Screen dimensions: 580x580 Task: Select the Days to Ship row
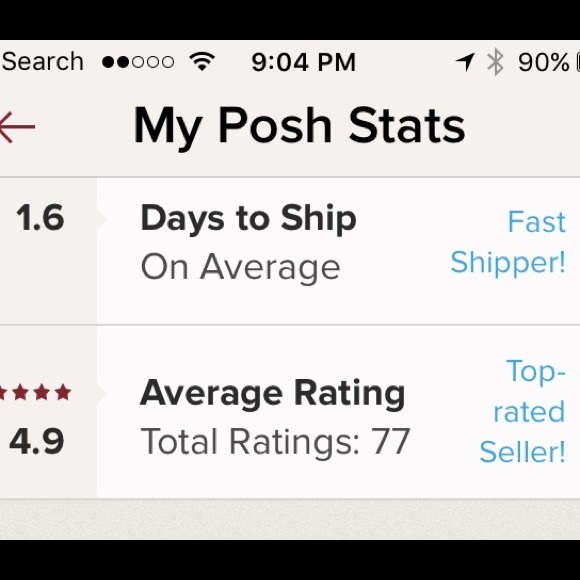tap(290, 251)
